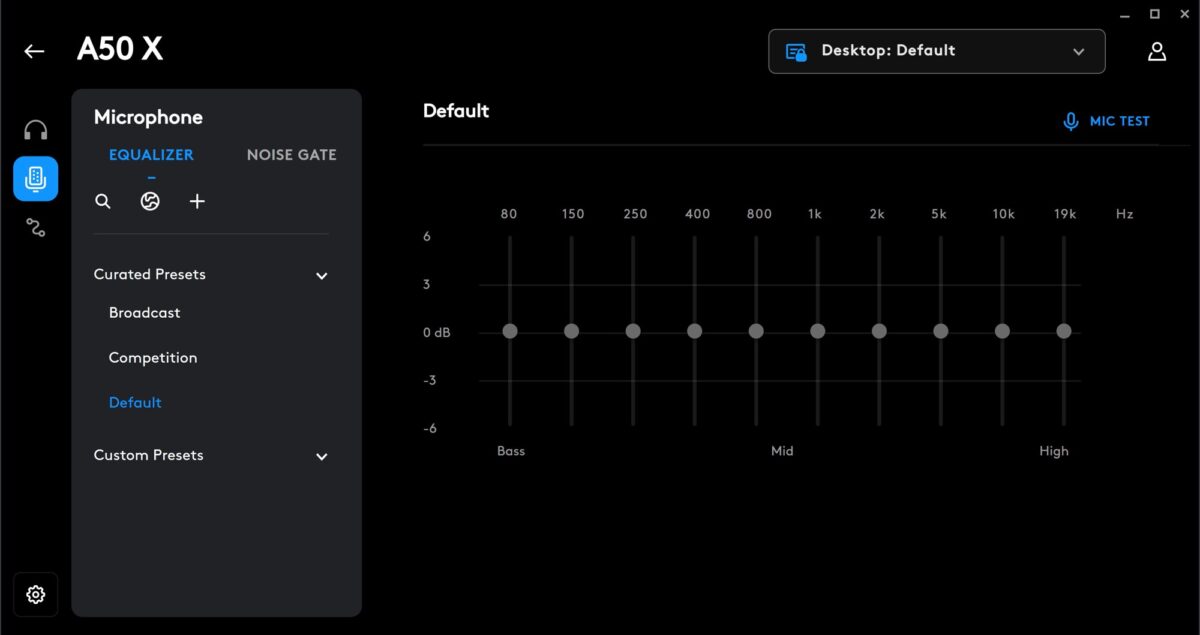
Task: Maximize the G HUB window
Action: point(1155,14)
